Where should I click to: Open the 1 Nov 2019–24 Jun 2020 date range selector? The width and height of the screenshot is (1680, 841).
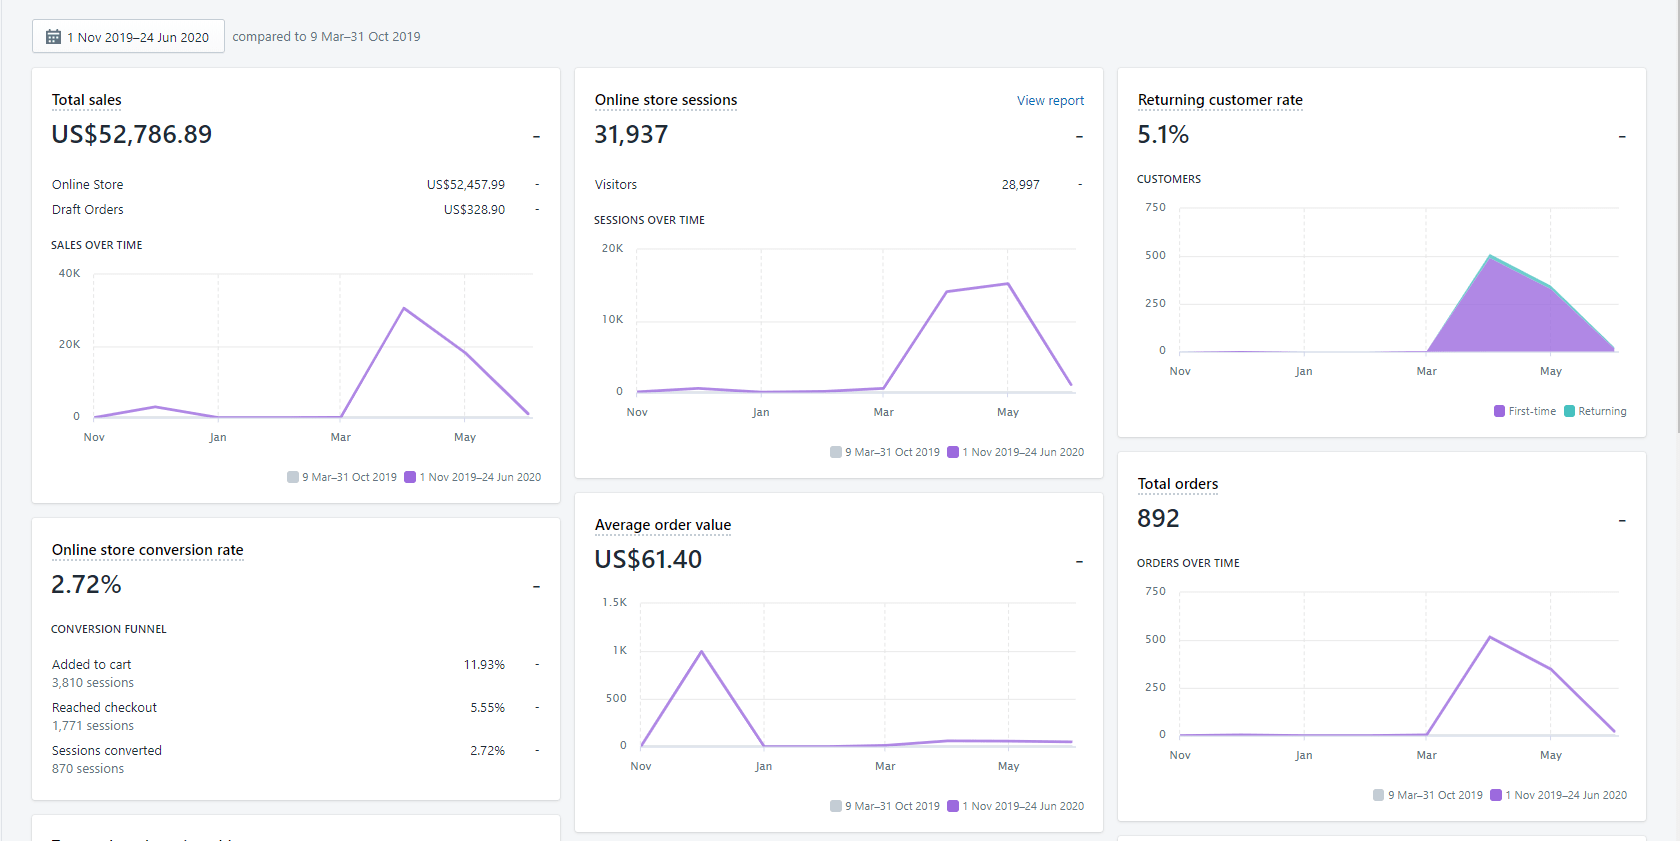(128, 37)
